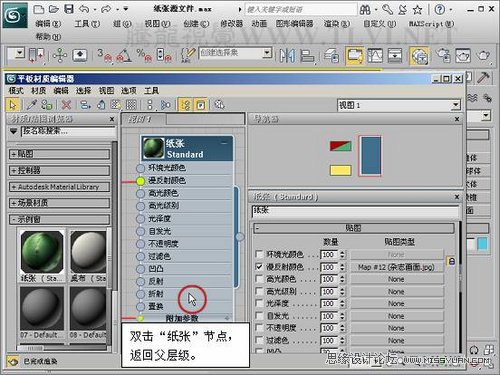Toggle the Percent Snap tool
The image size is (500, 375).
pyautogui.click(x=144, y=55)
